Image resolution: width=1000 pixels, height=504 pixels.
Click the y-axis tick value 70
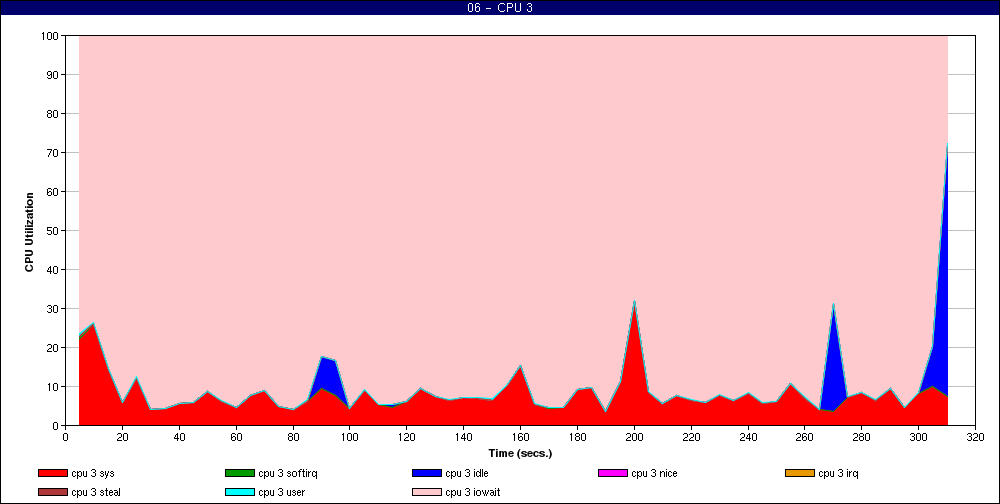click(53, 153)
